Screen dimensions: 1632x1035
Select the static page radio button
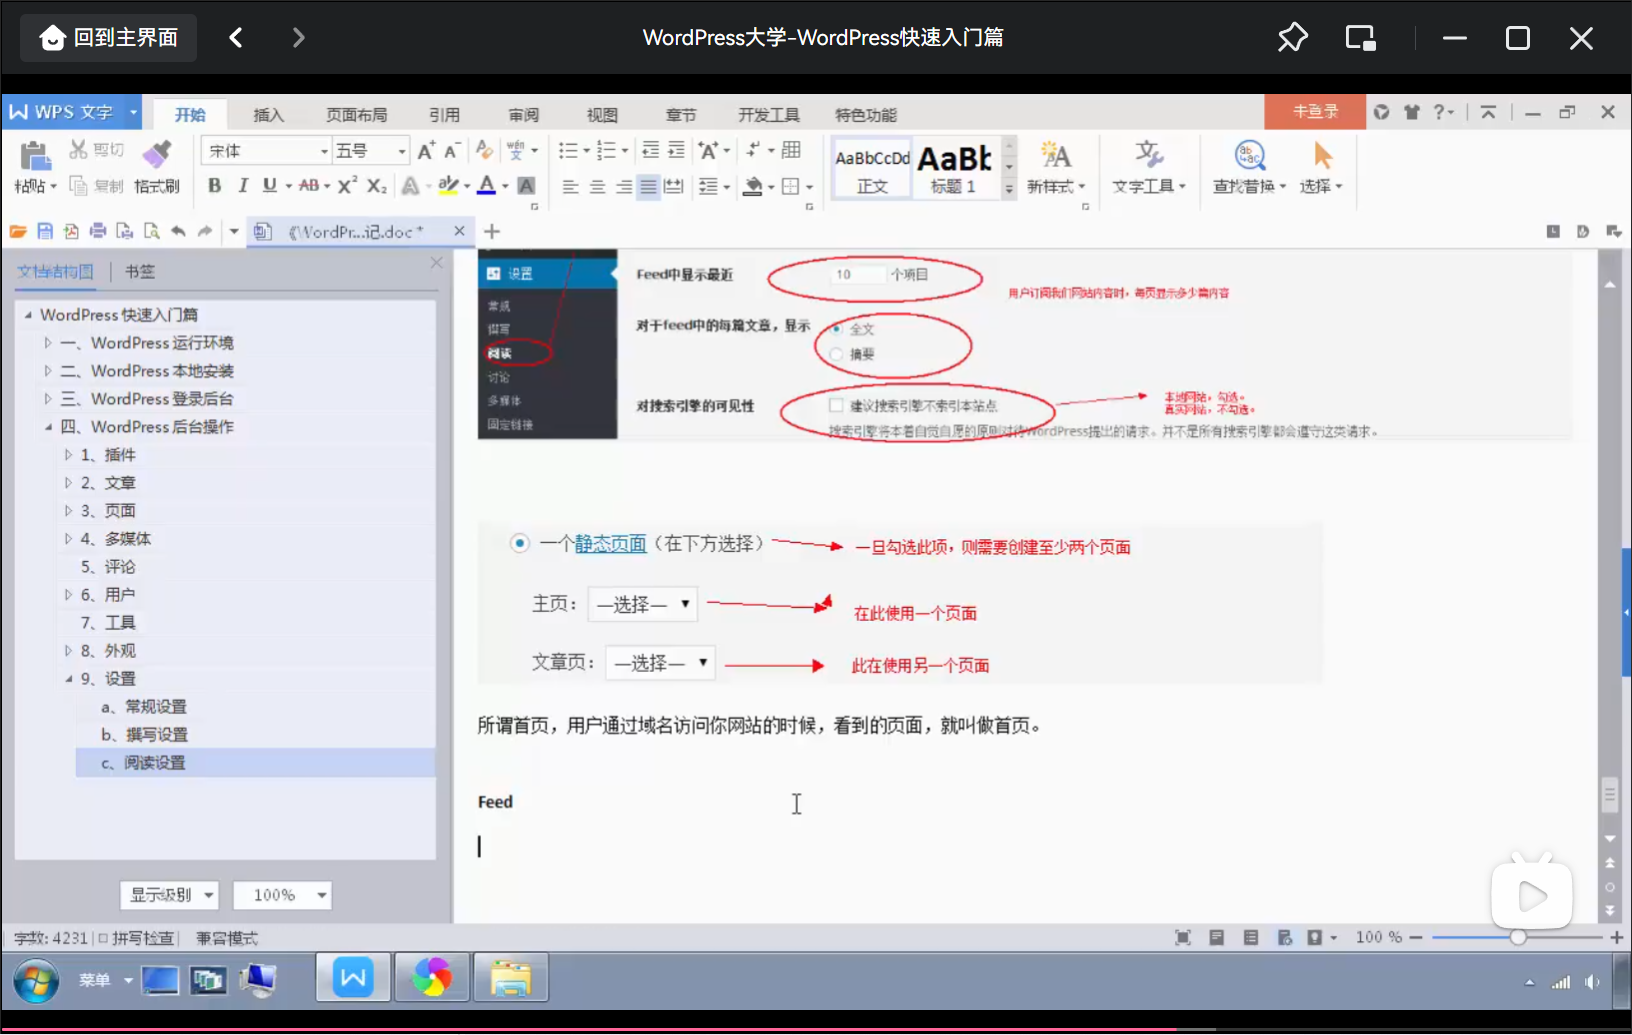(x=519, y=543)
